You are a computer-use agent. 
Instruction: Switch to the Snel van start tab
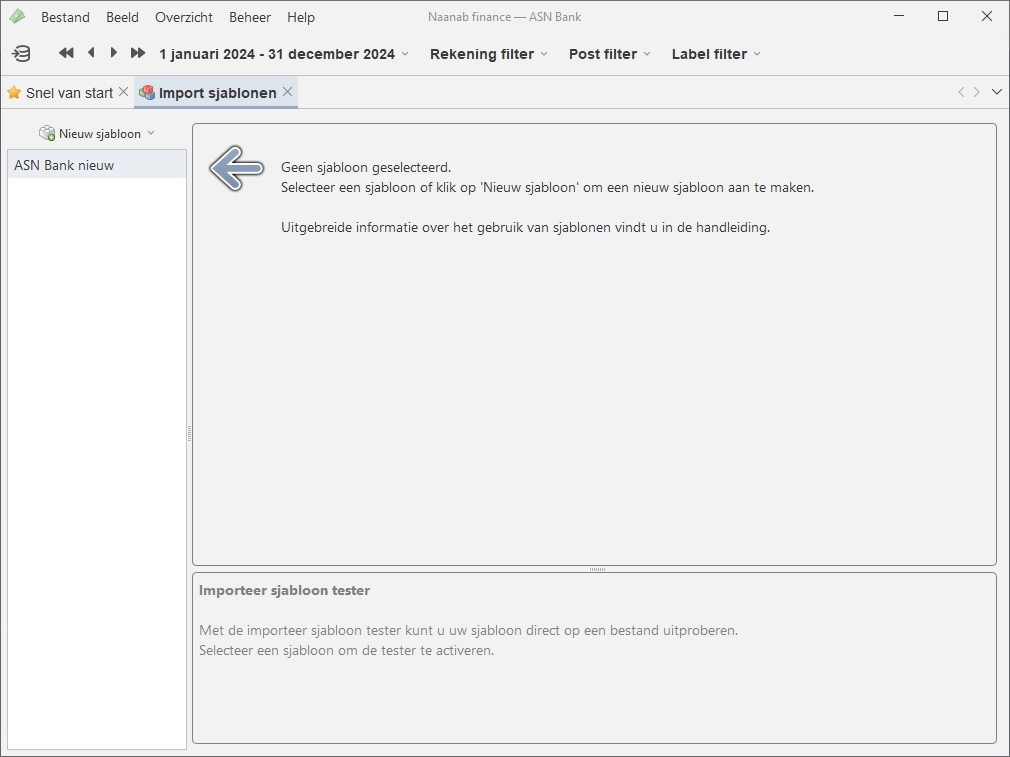coord(68,93)
